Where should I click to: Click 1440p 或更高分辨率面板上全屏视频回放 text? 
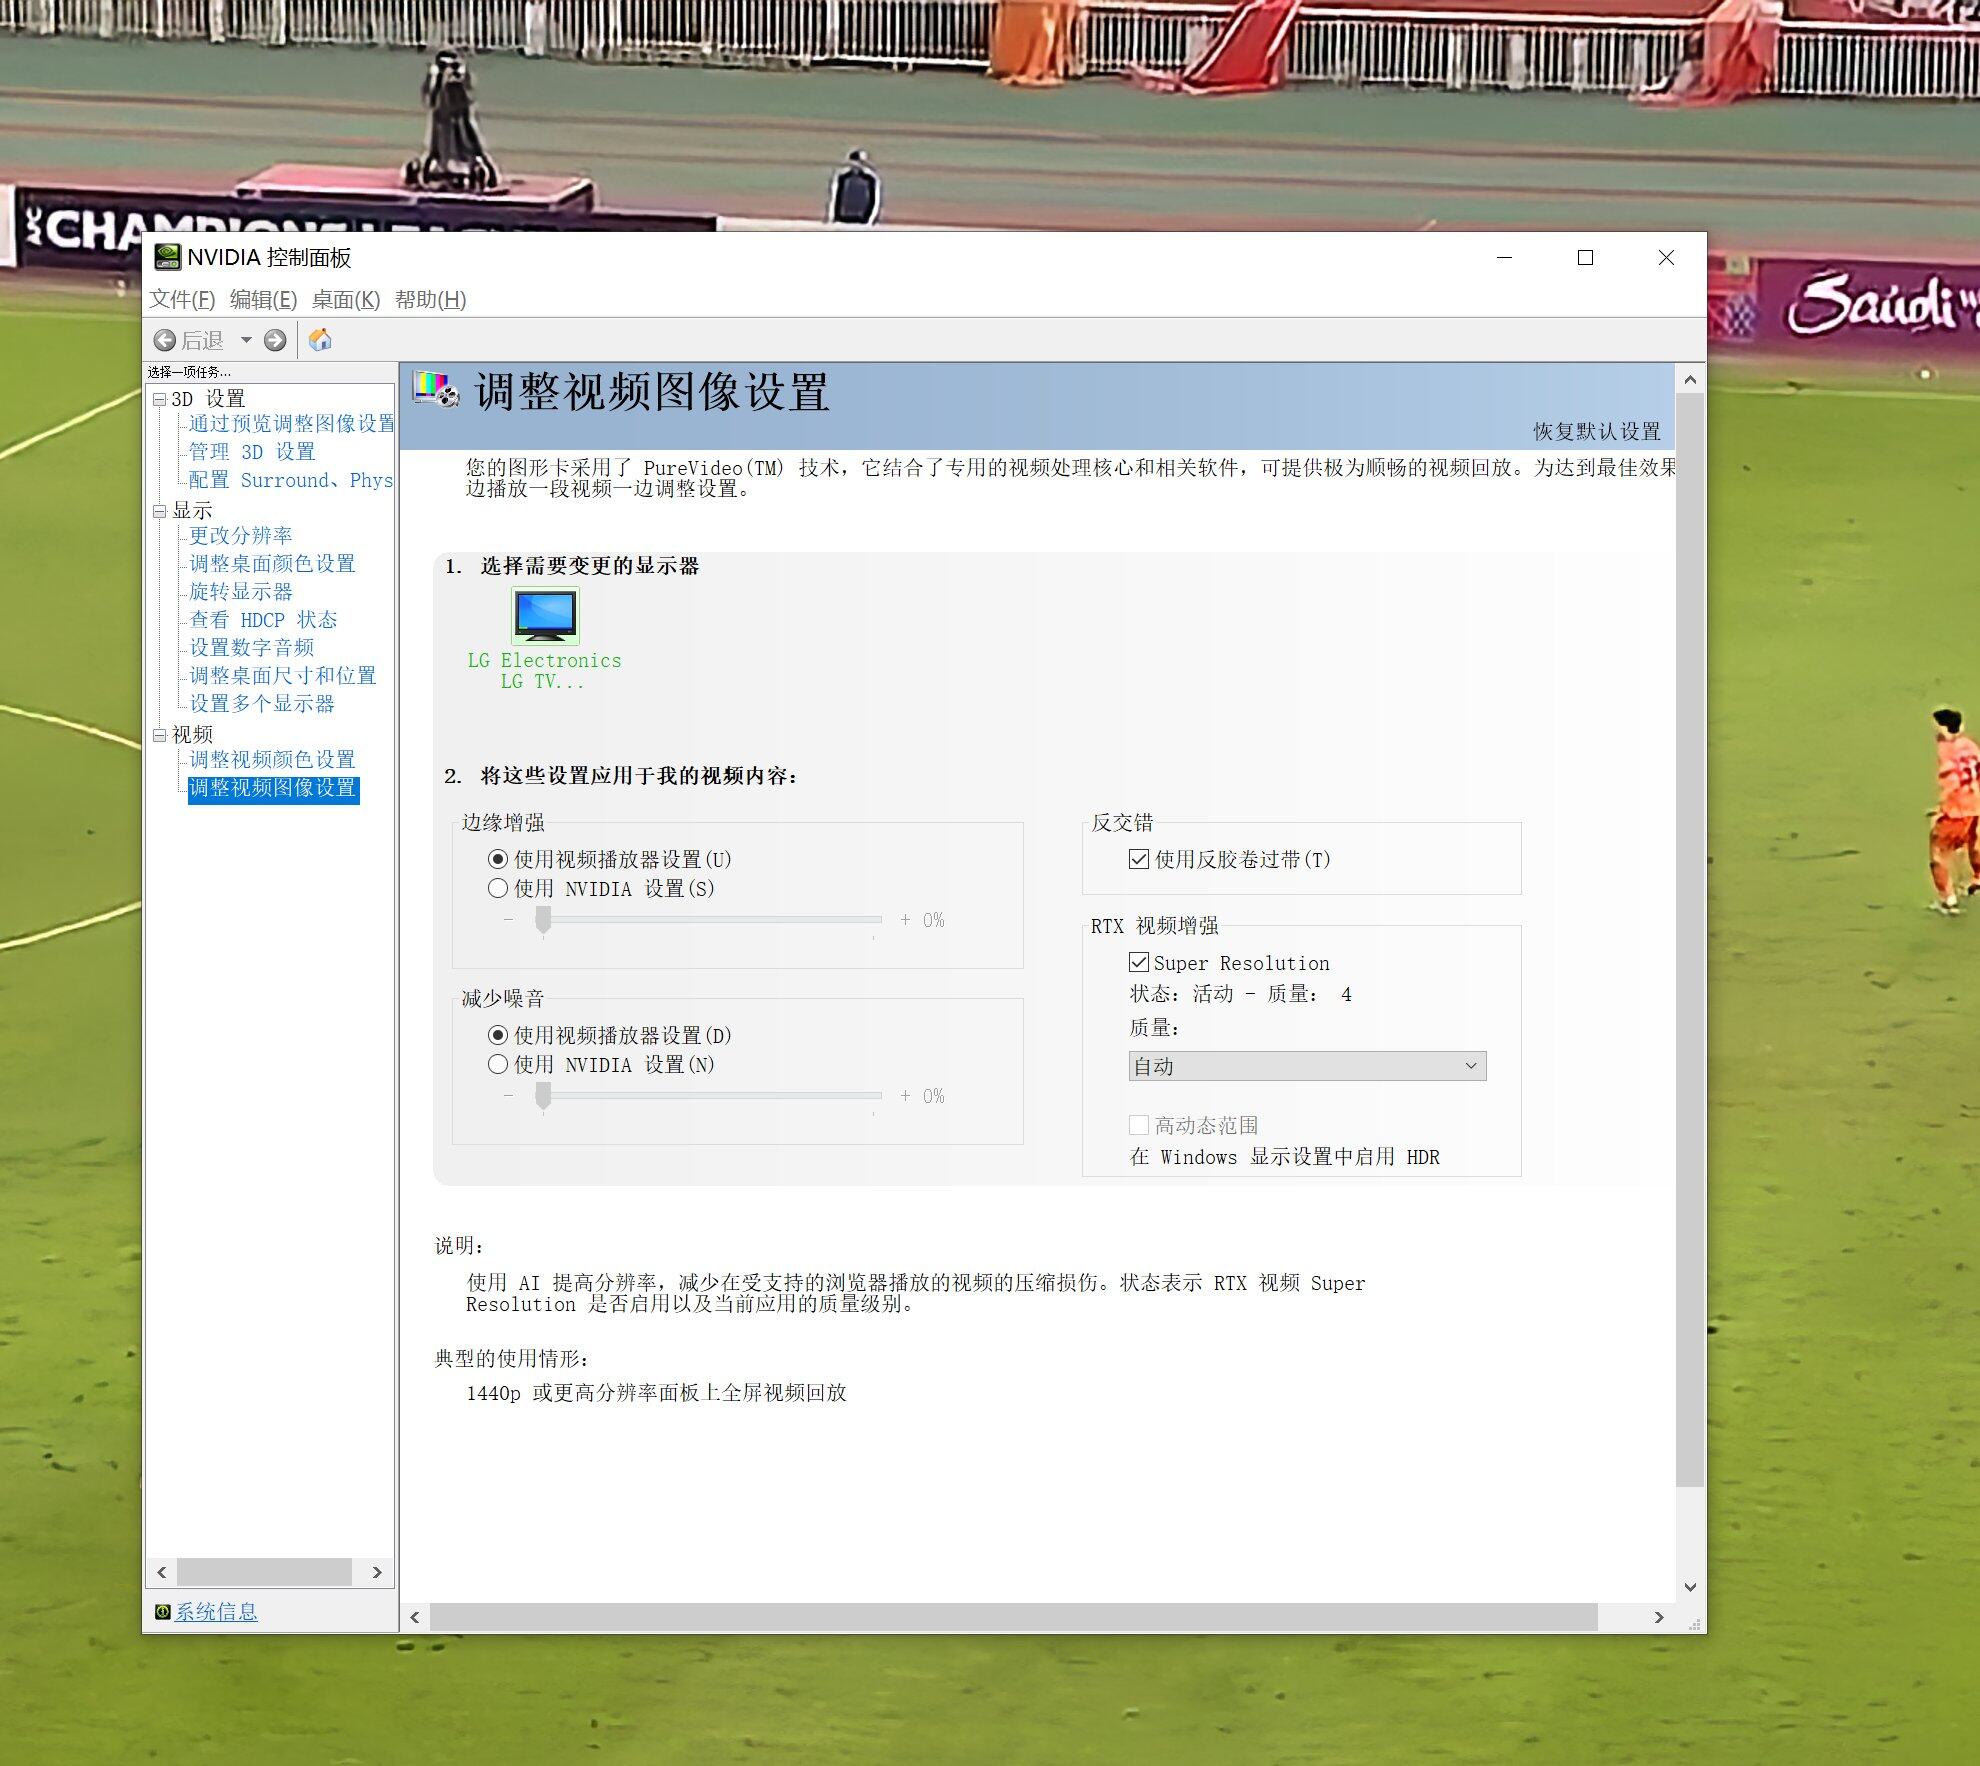656,1393
